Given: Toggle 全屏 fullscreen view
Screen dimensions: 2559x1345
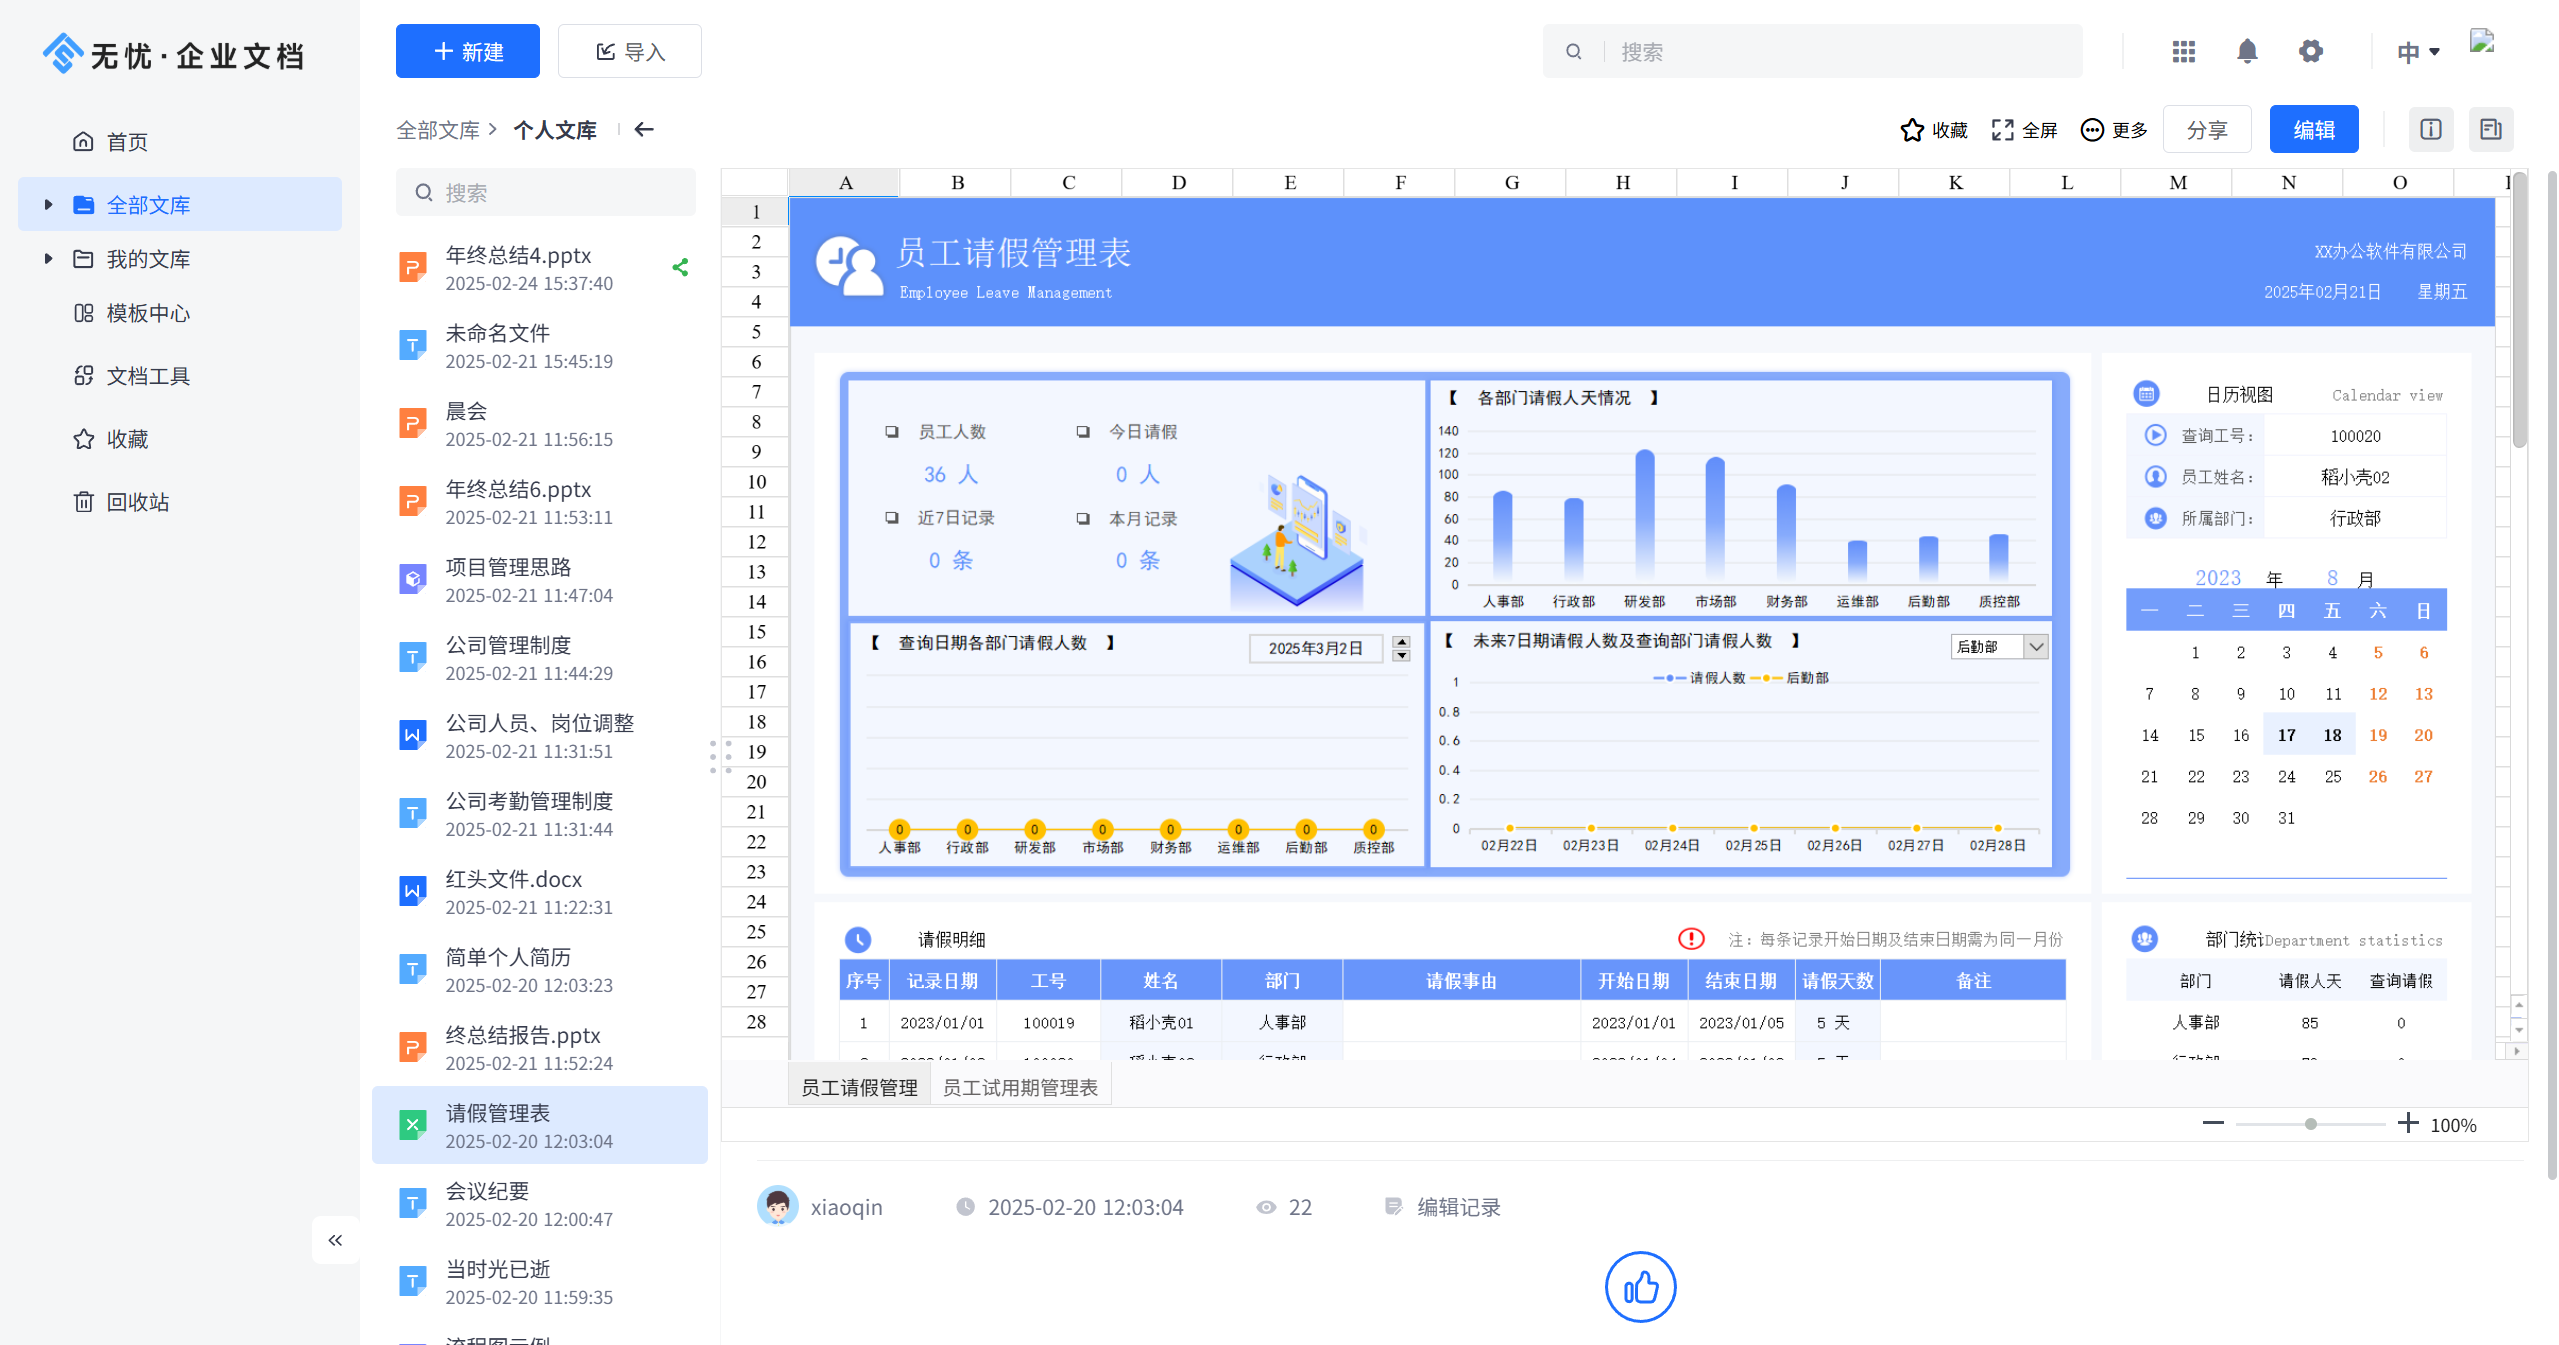Looking at the screenshot, I should [2024, 130].
